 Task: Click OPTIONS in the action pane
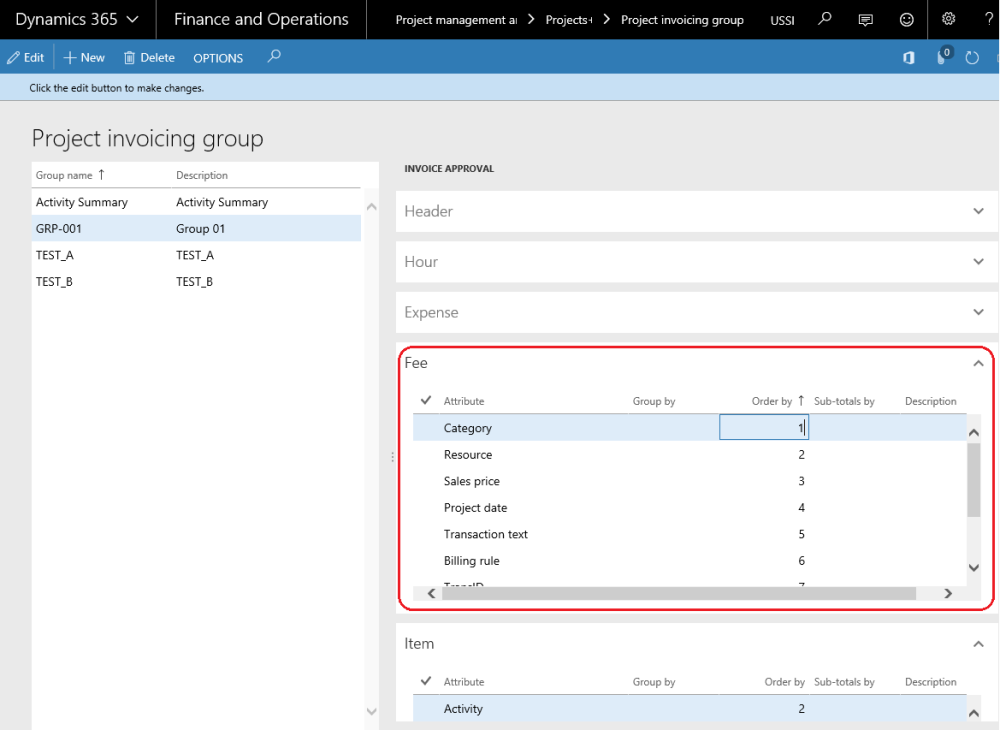218,57
